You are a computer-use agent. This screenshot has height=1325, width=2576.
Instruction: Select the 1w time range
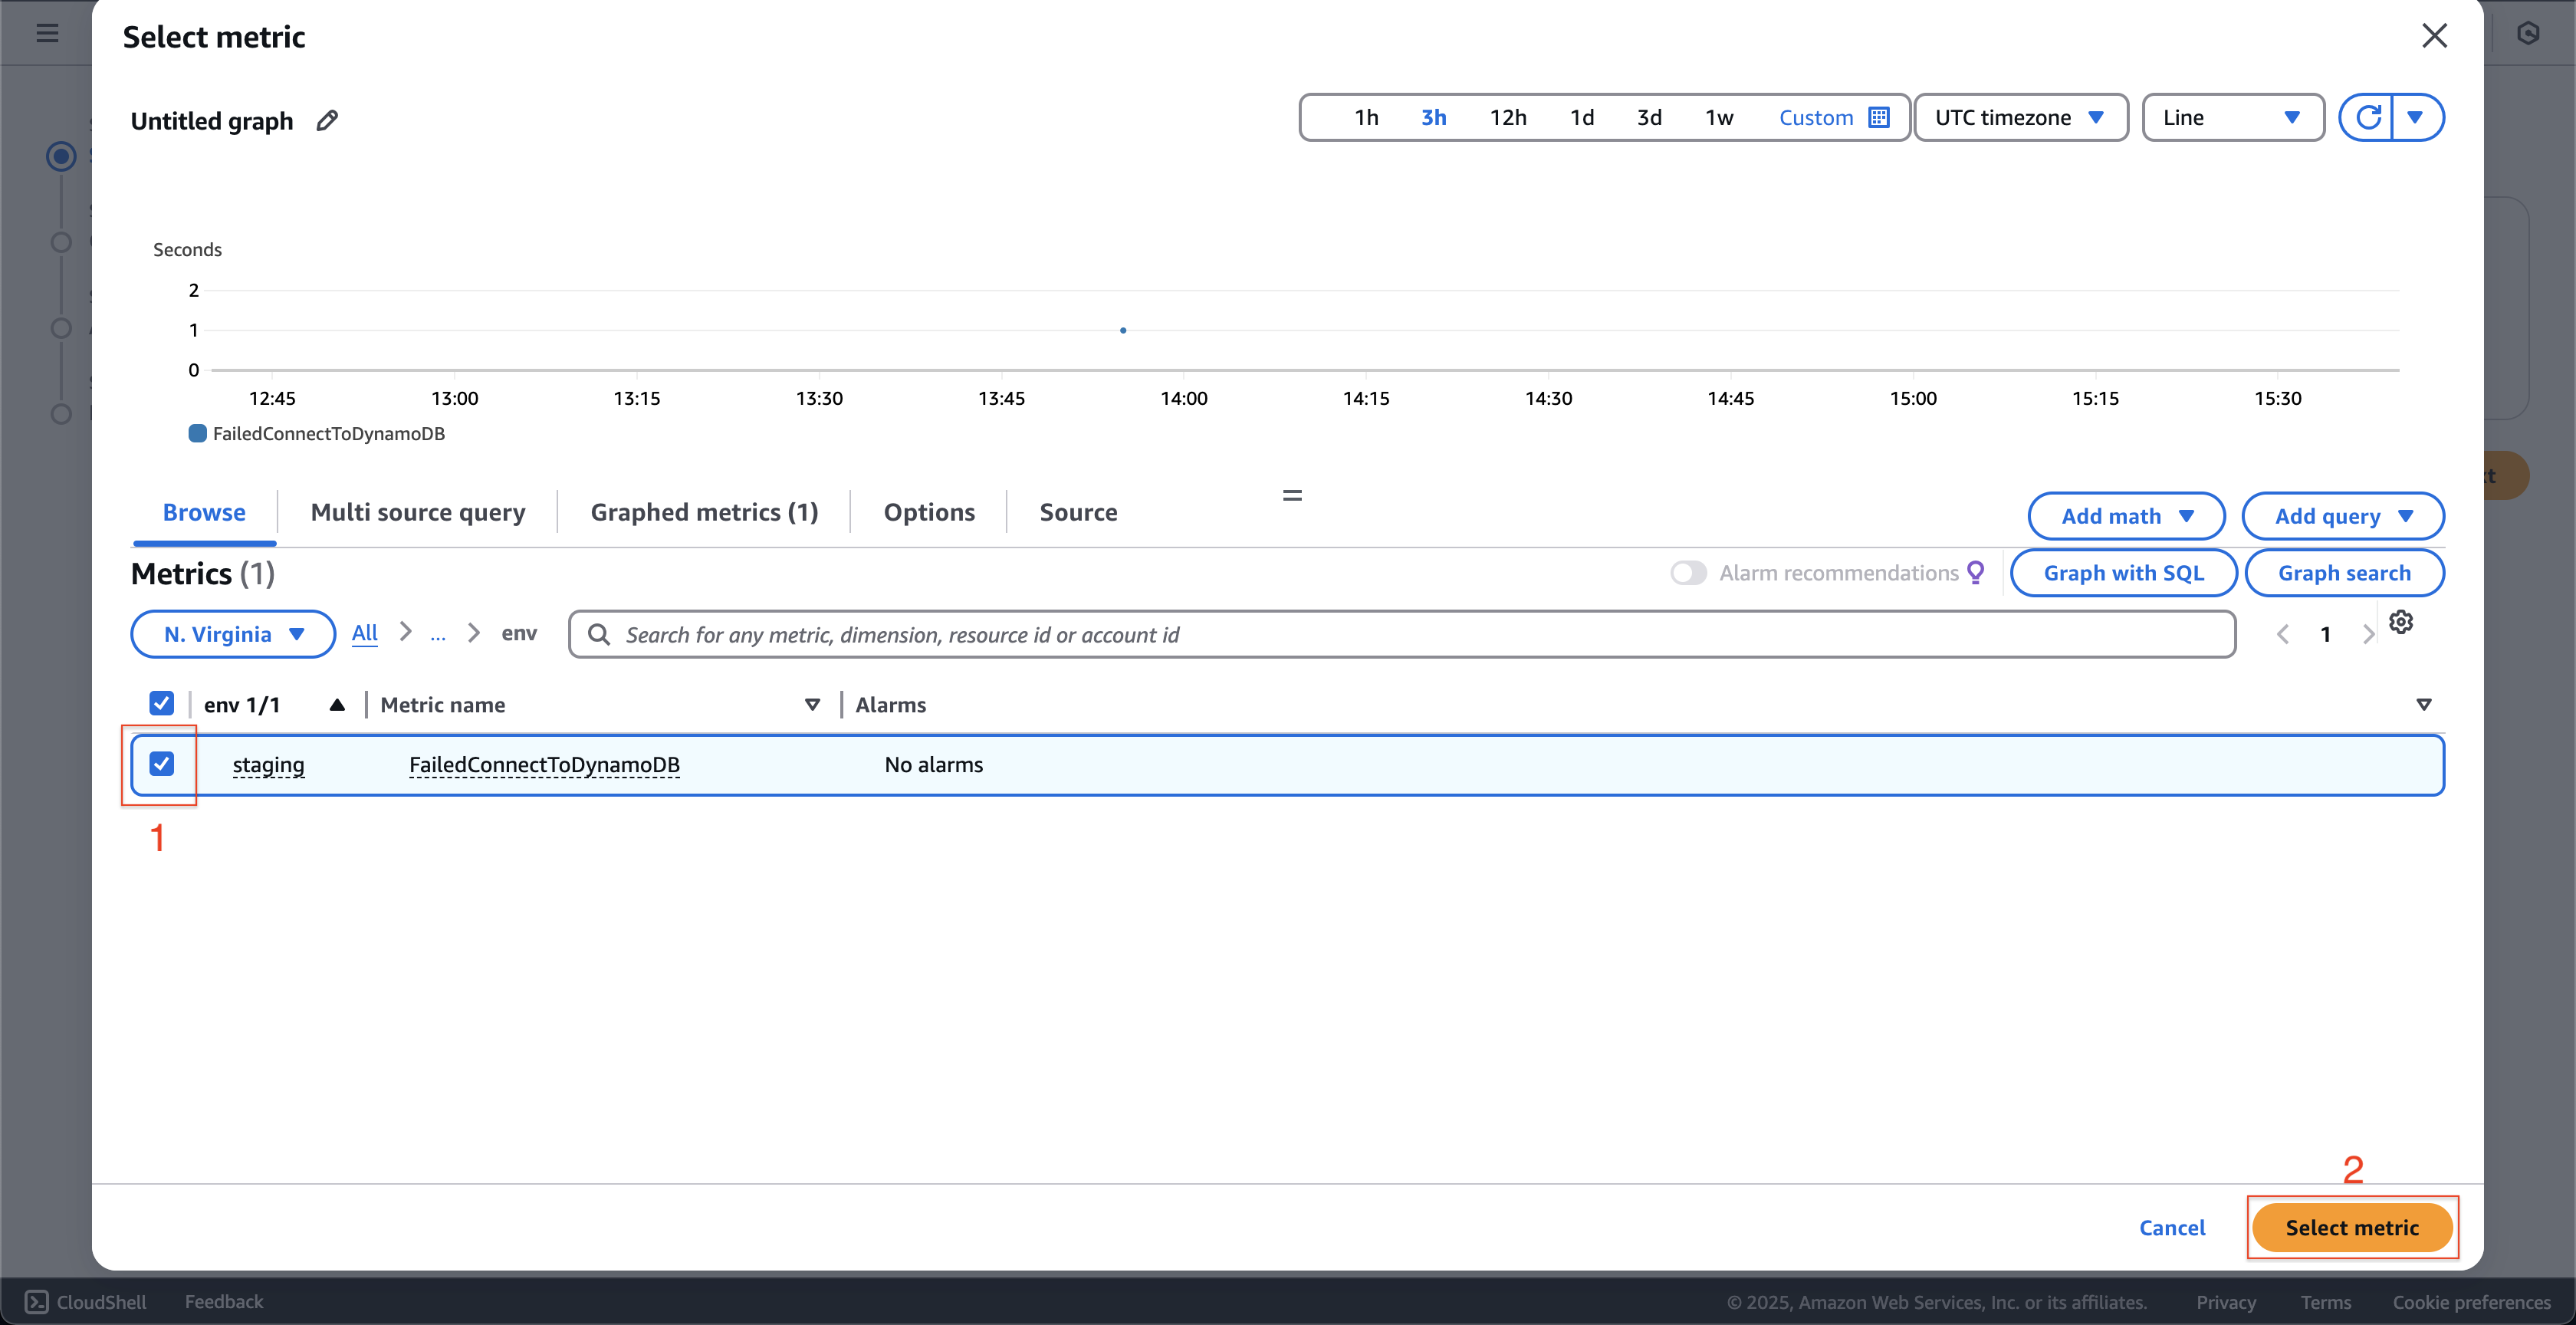click(1719, 118)
